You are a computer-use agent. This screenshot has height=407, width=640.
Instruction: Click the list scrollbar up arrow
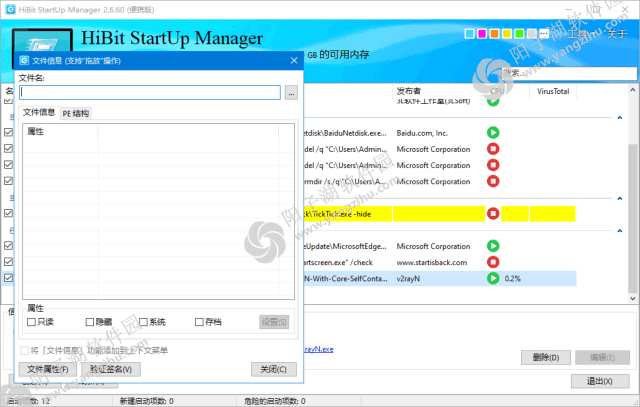tap(632, 89)
